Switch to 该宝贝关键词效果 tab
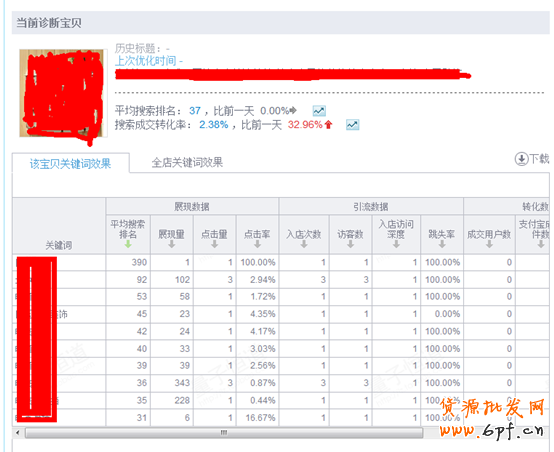 tap(71, 163)
